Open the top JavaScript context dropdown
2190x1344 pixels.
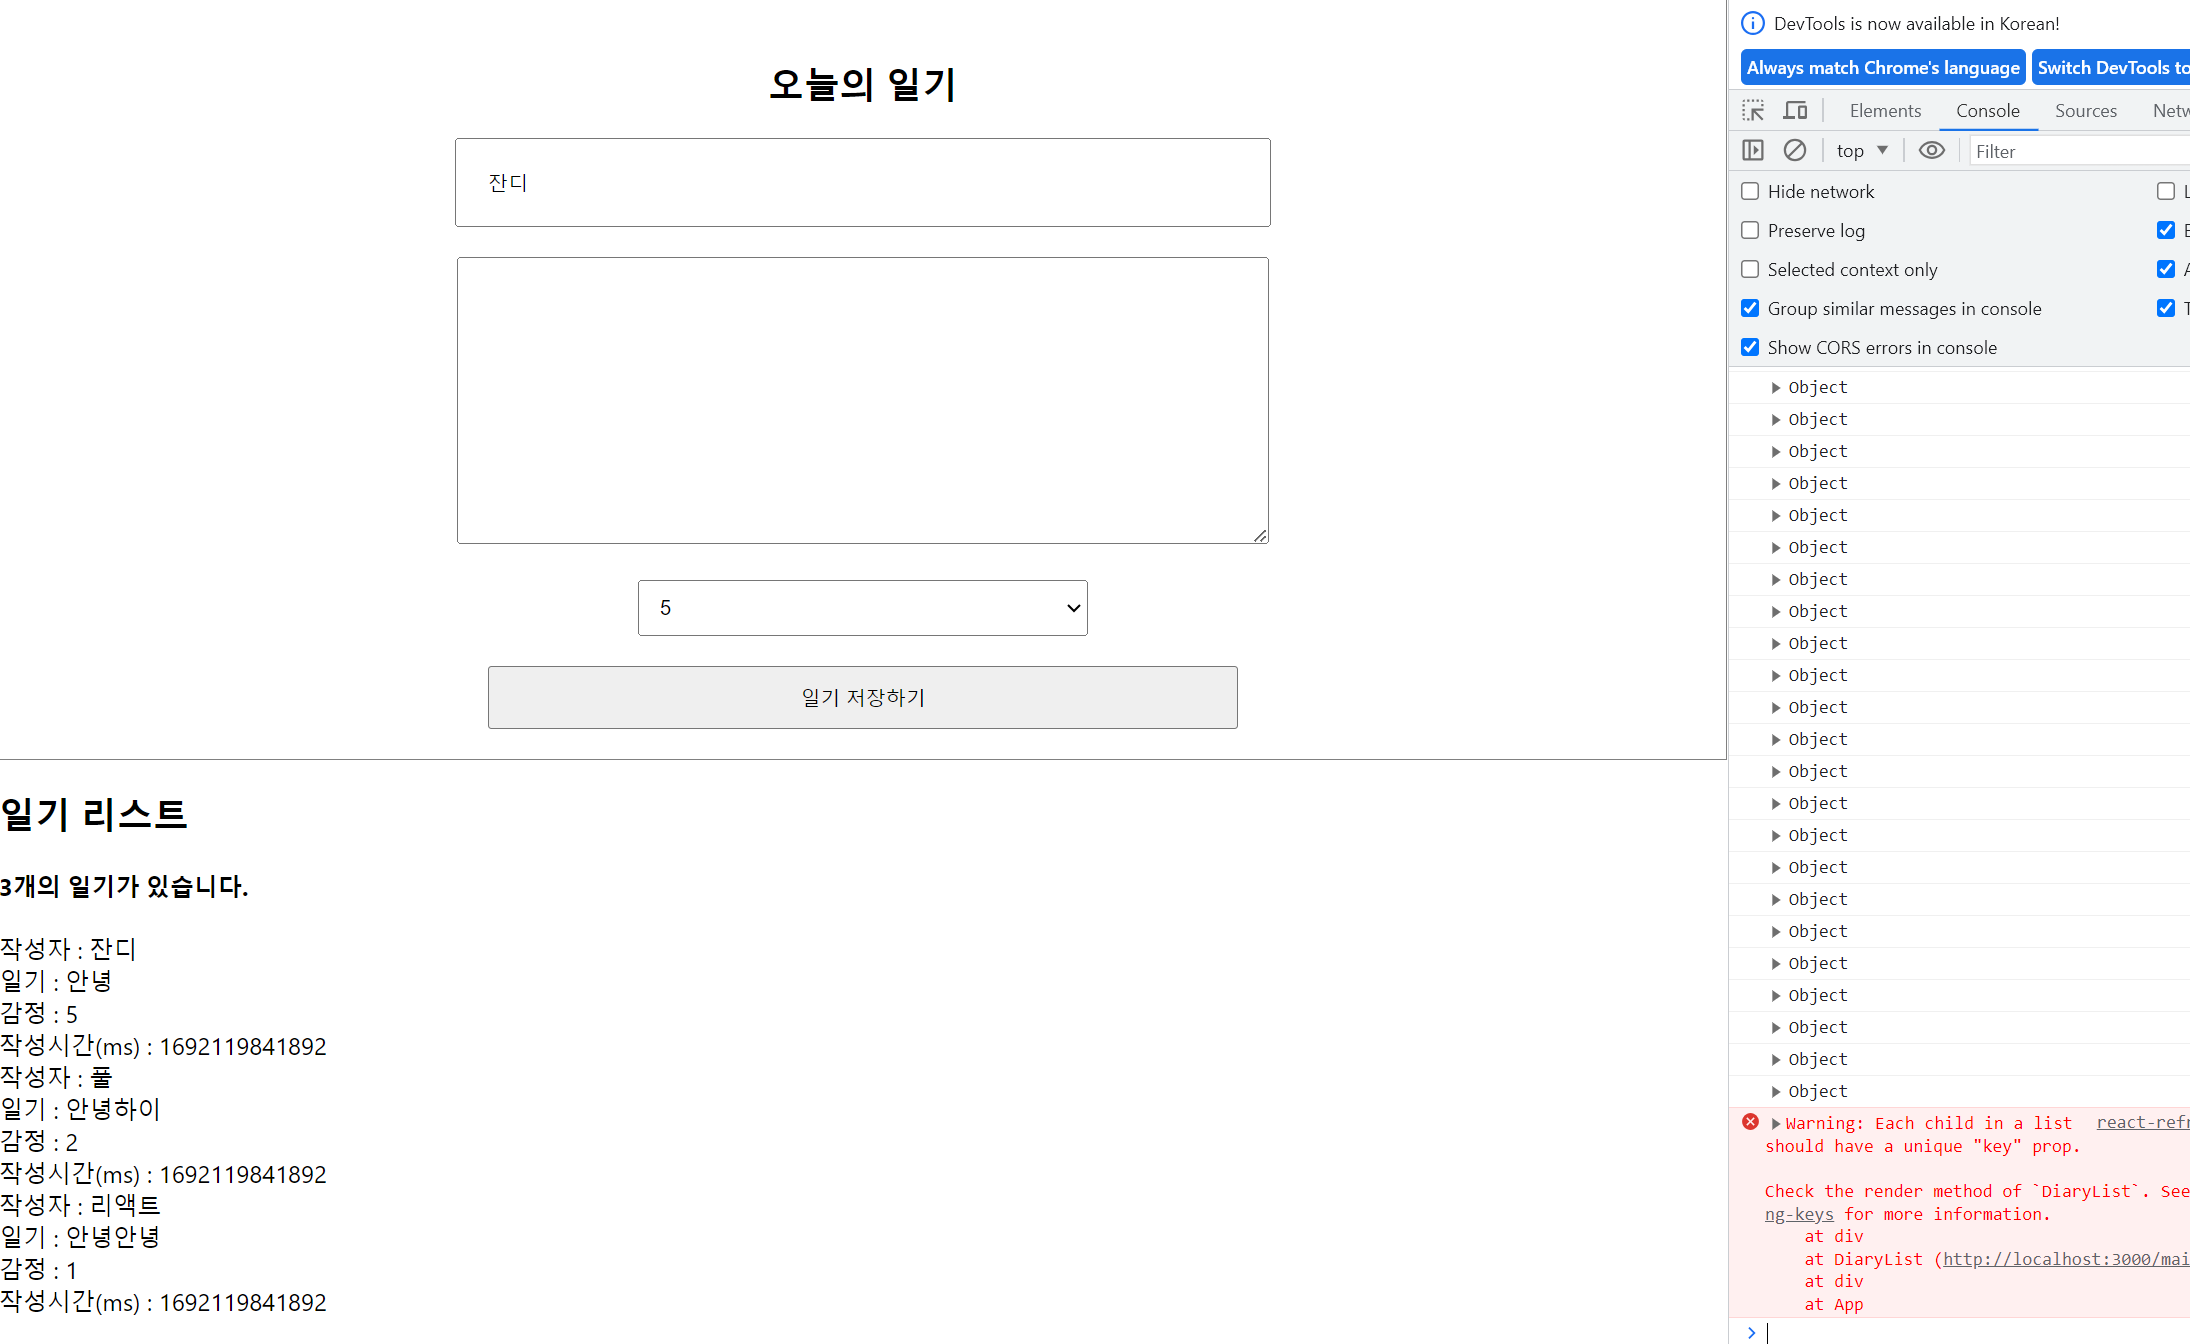pos(1861,151)
